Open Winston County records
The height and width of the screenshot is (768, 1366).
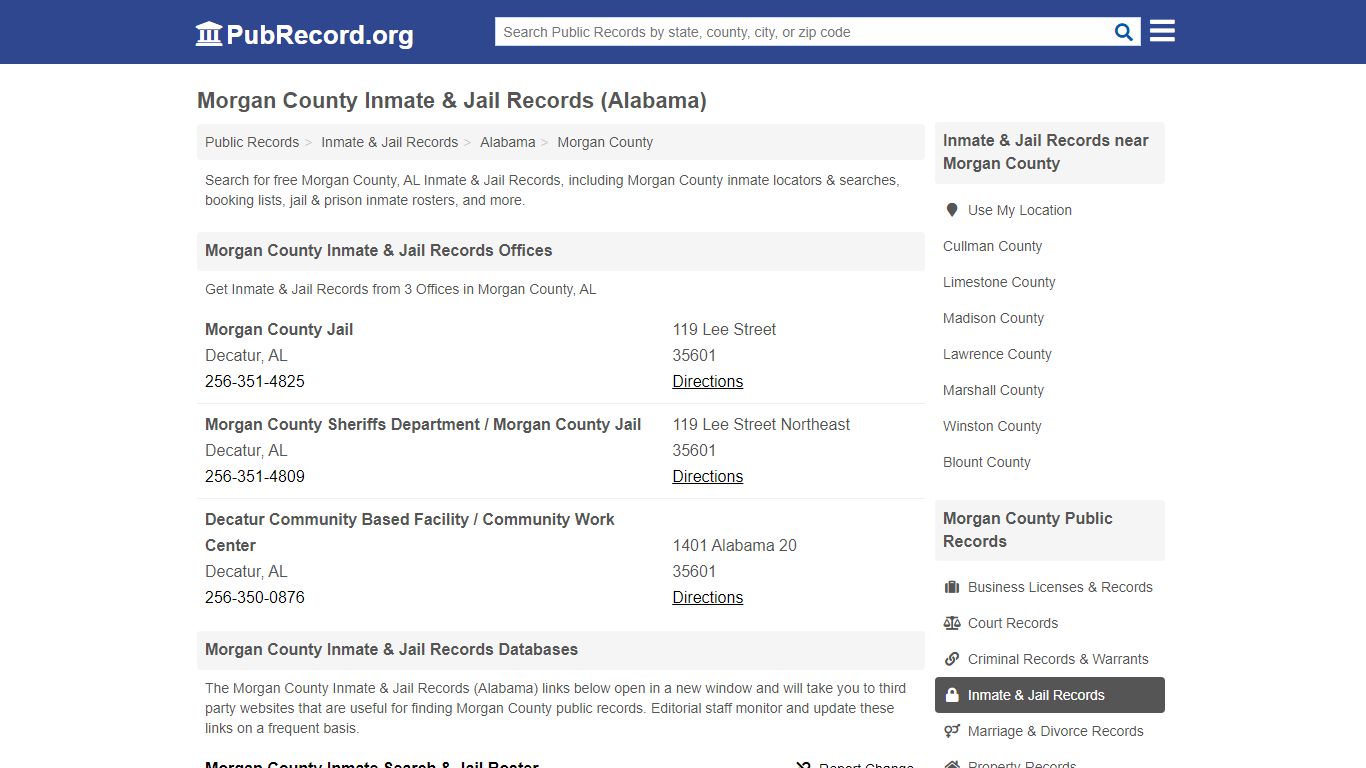coord(992,426)
